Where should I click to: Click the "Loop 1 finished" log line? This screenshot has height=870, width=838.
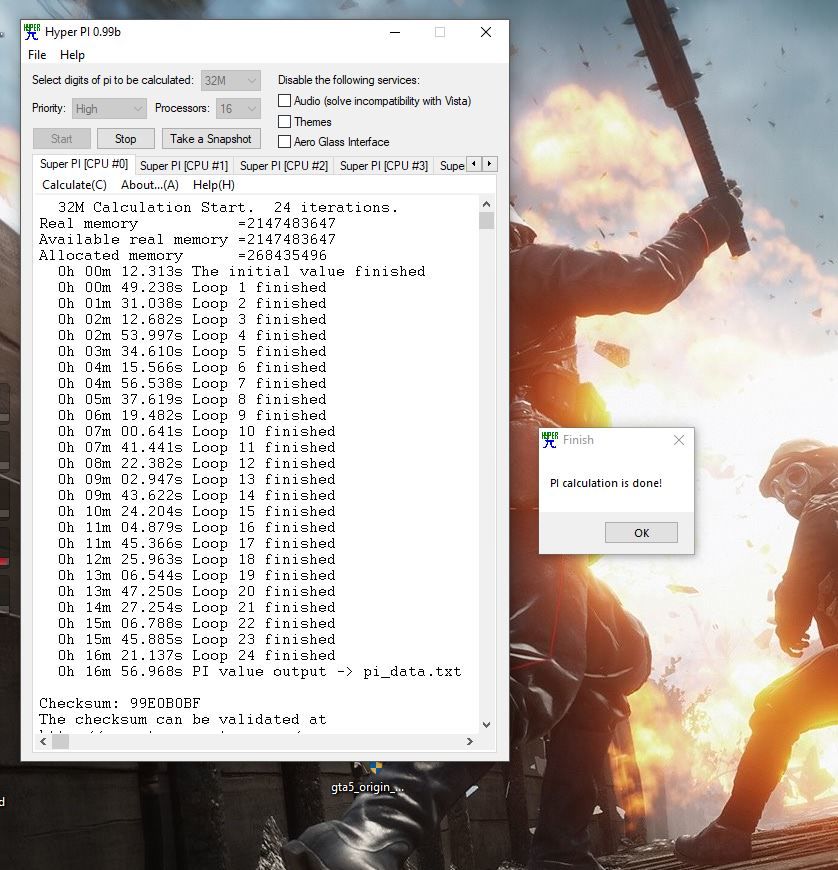pyautogui.click(x=192, y=287)
